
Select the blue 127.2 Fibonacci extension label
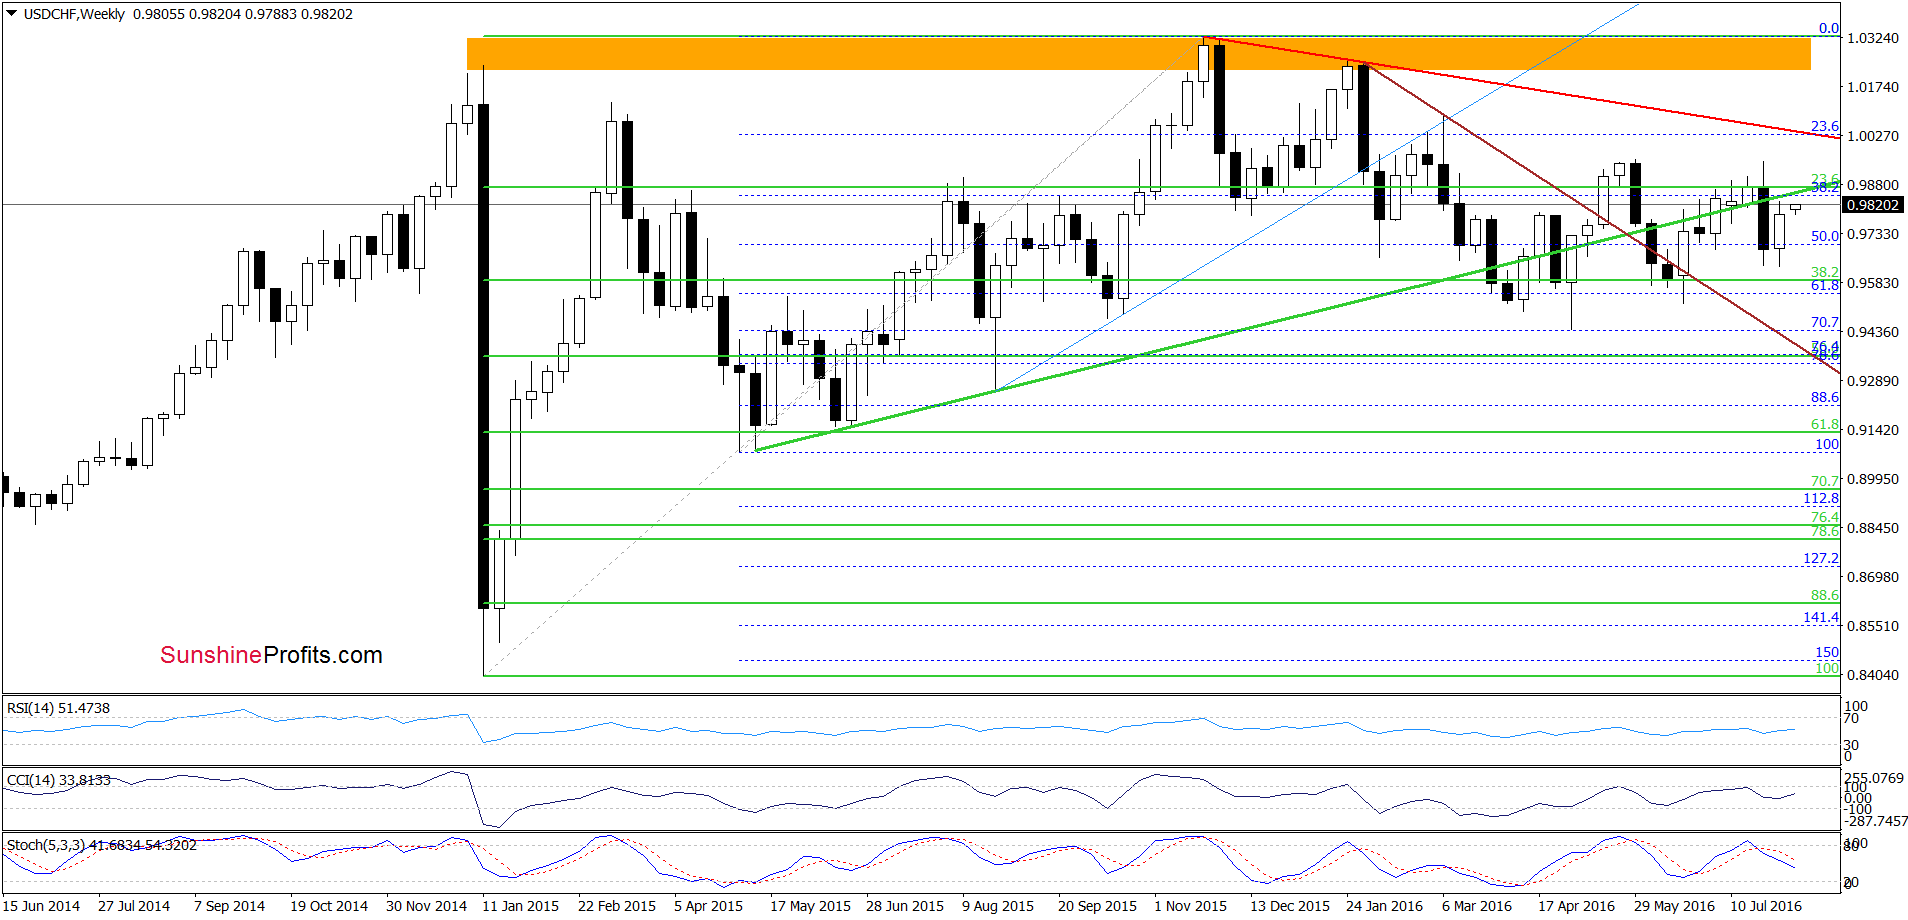1821,558
